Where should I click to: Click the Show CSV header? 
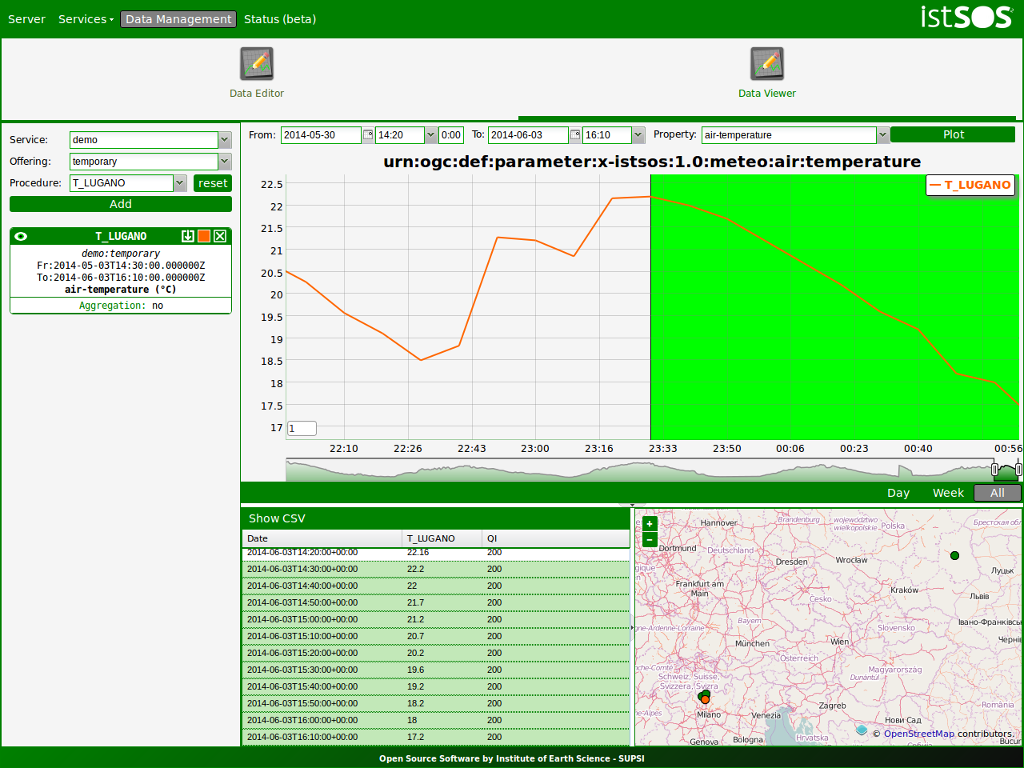[277, 518]
